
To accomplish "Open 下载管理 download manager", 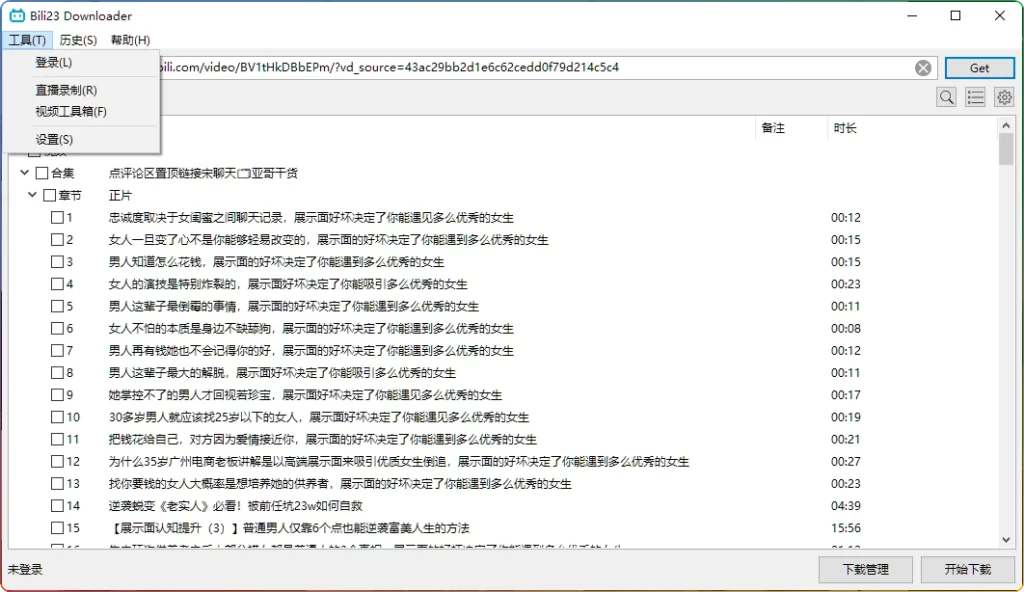I will click(x=864, y=569).
